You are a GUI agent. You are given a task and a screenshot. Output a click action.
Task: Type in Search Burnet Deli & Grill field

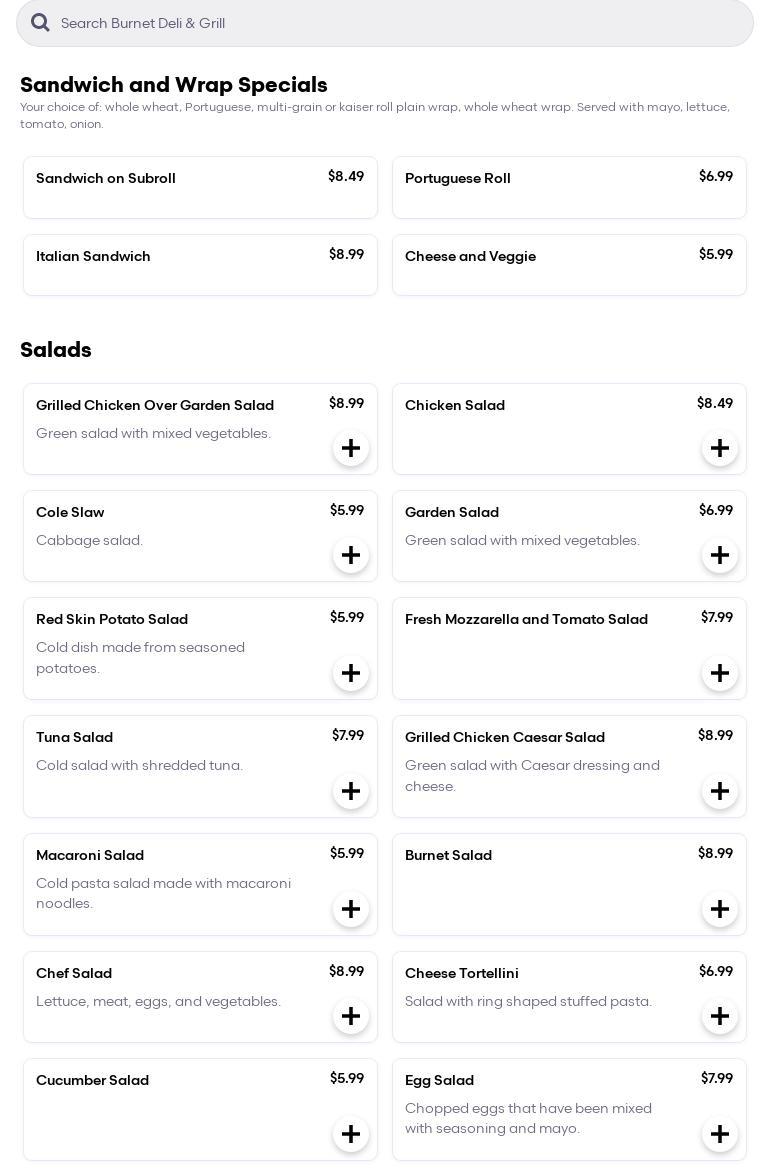click(x=400, y=23)
